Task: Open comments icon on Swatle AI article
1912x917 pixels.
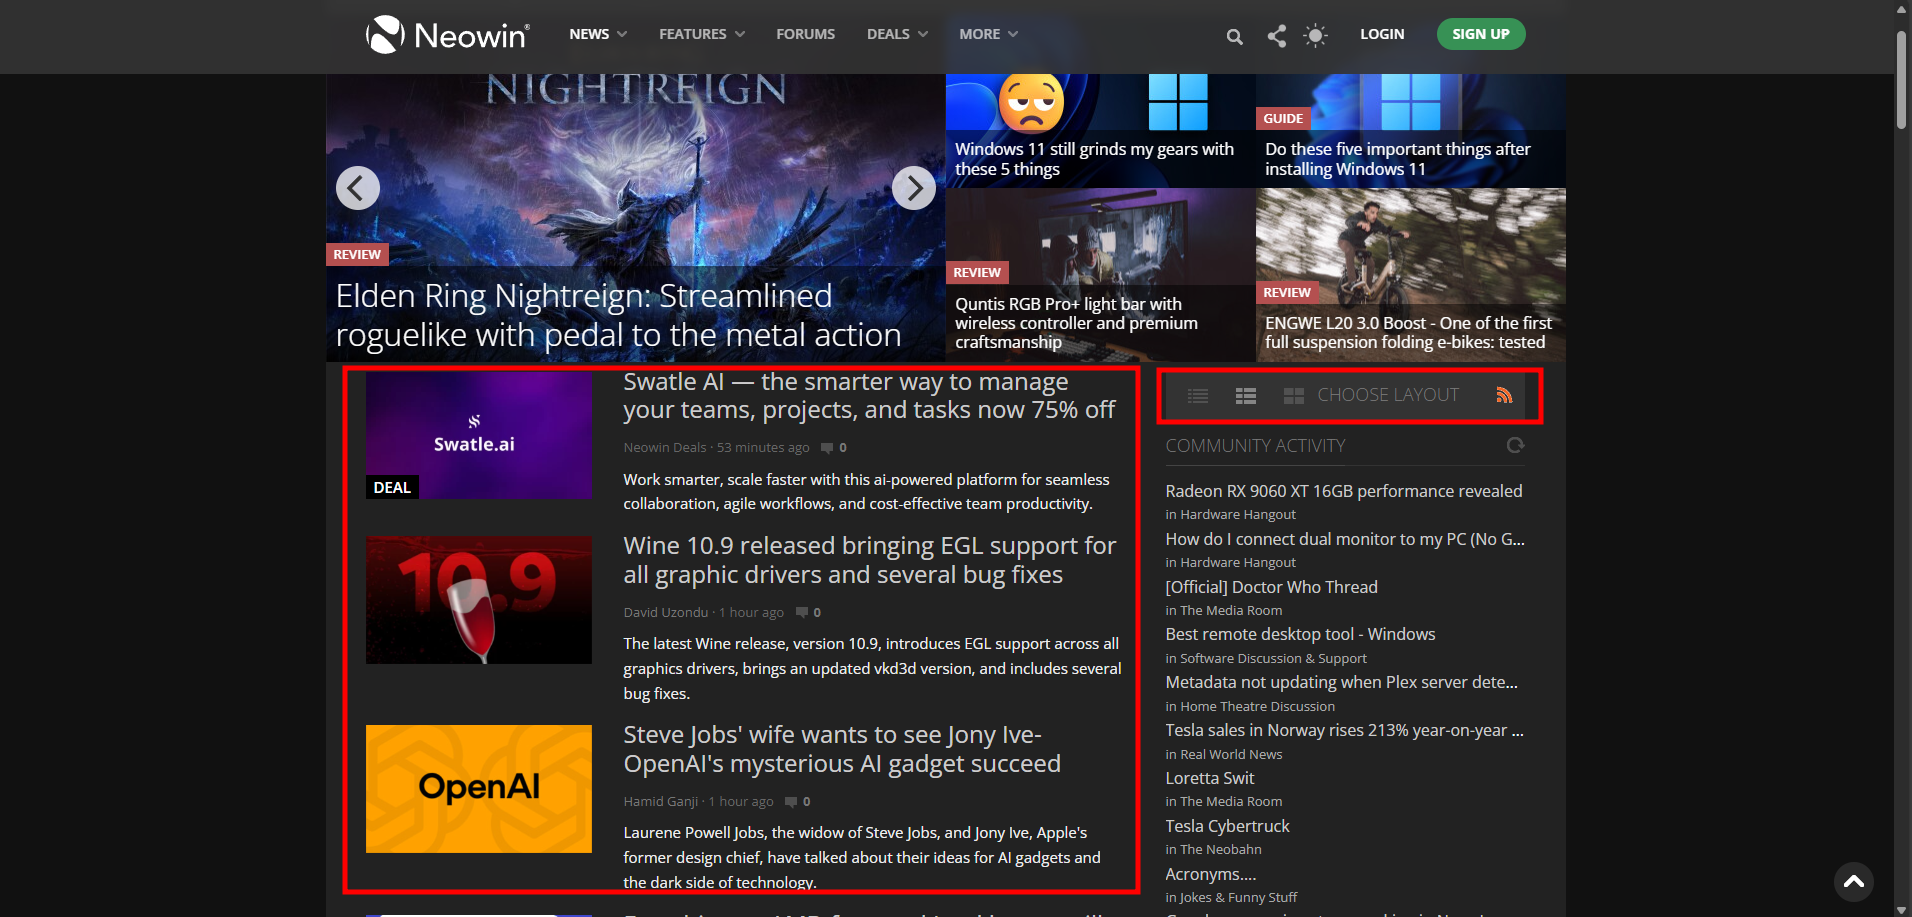Action: tap(827, 448)
